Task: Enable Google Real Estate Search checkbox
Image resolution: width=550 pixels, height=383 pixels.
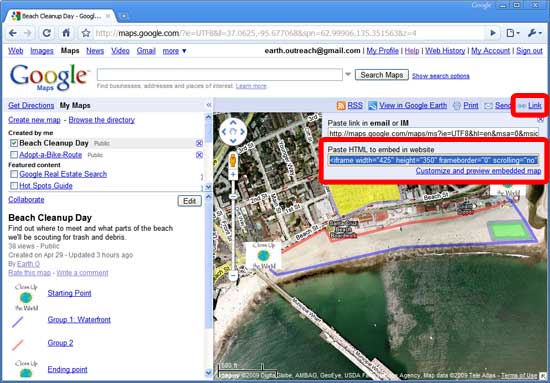Action: coord(14,174)
